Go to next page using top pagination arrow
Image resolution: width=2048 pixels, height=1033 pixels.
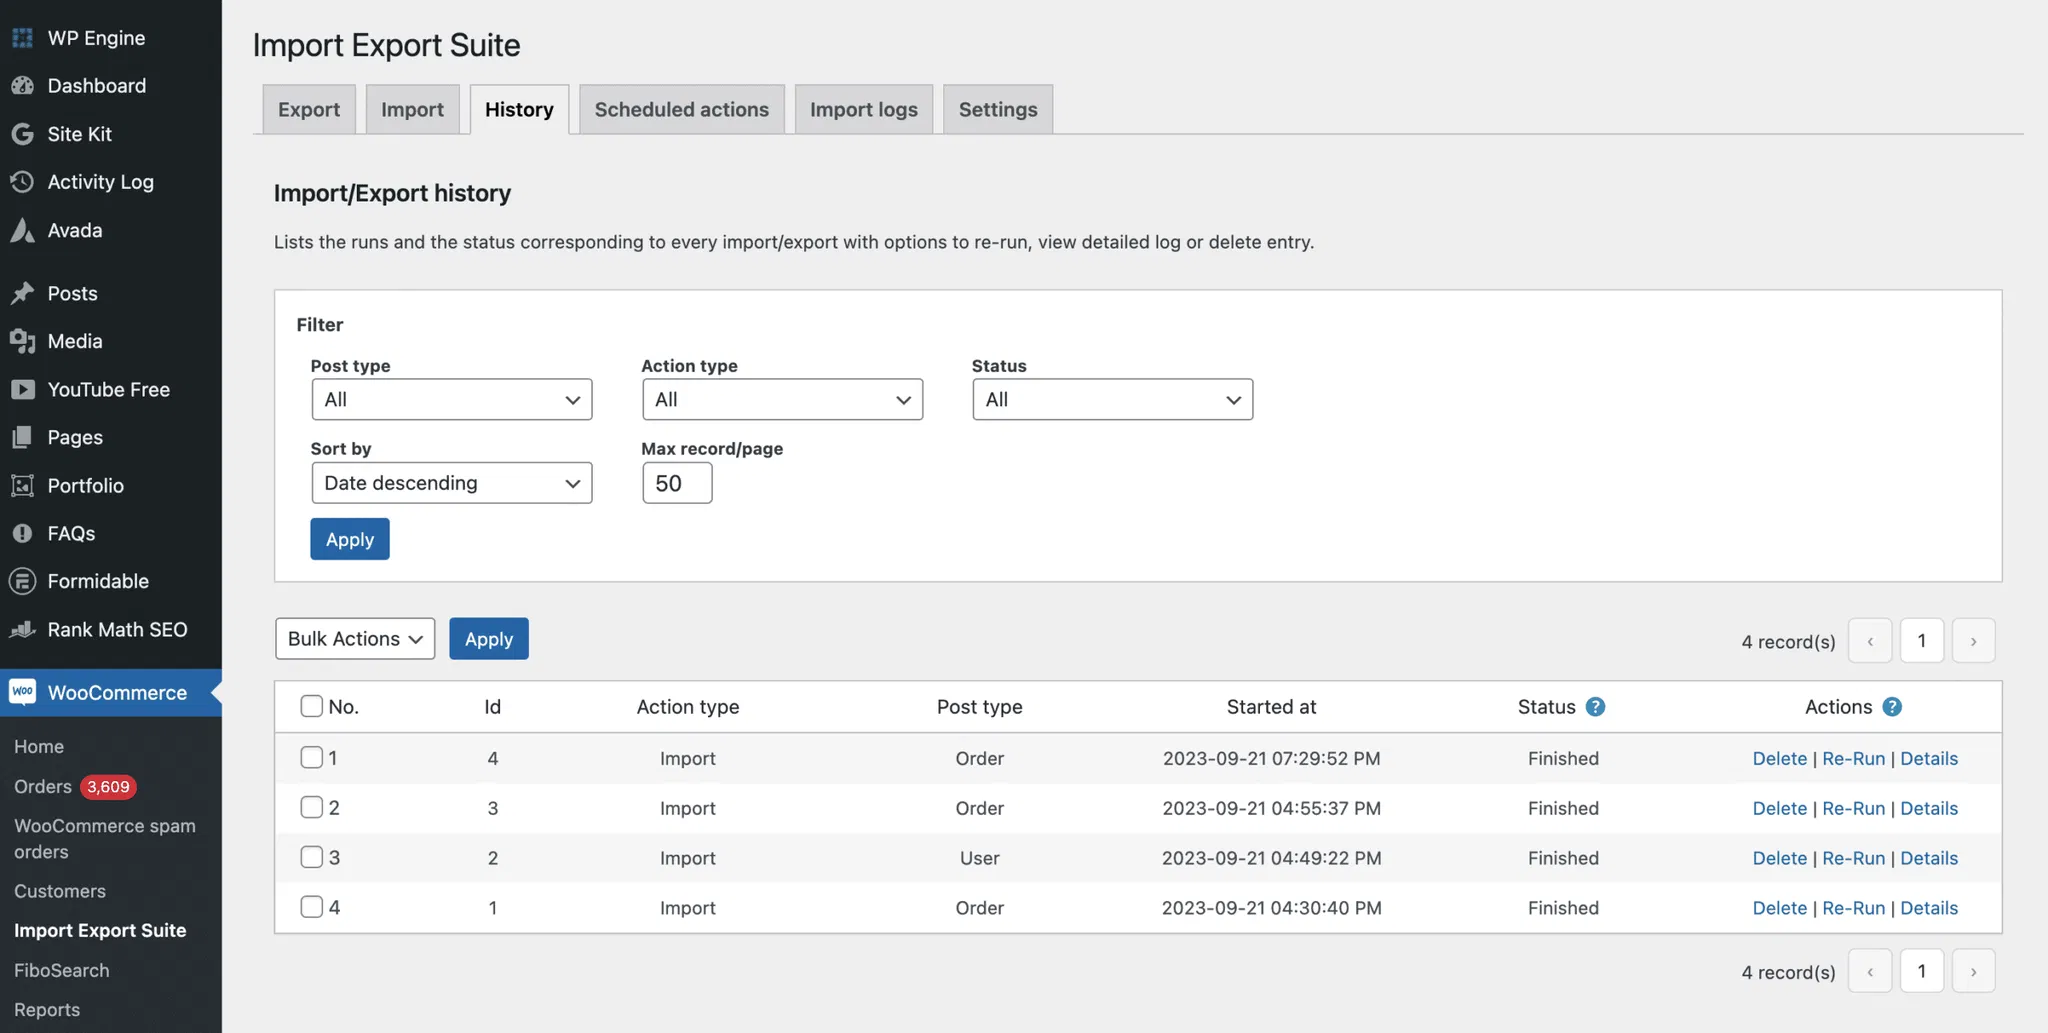1972,641
